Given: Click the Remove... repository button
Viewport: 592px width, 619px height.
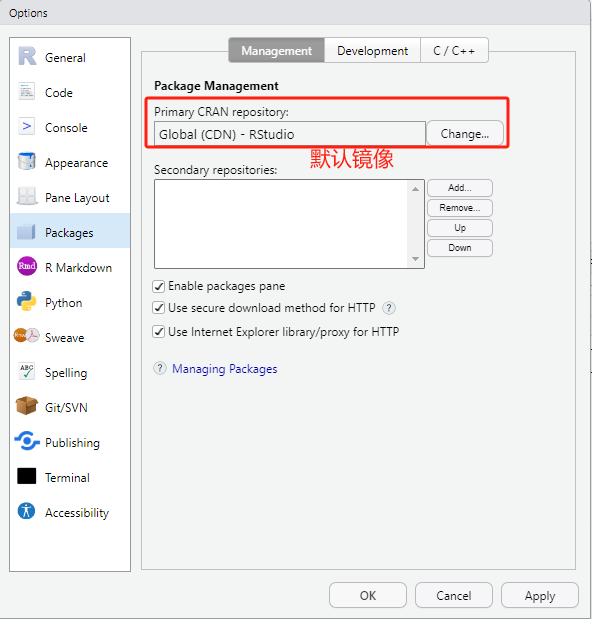Looking at the screenshot, I should click(460, 208).
